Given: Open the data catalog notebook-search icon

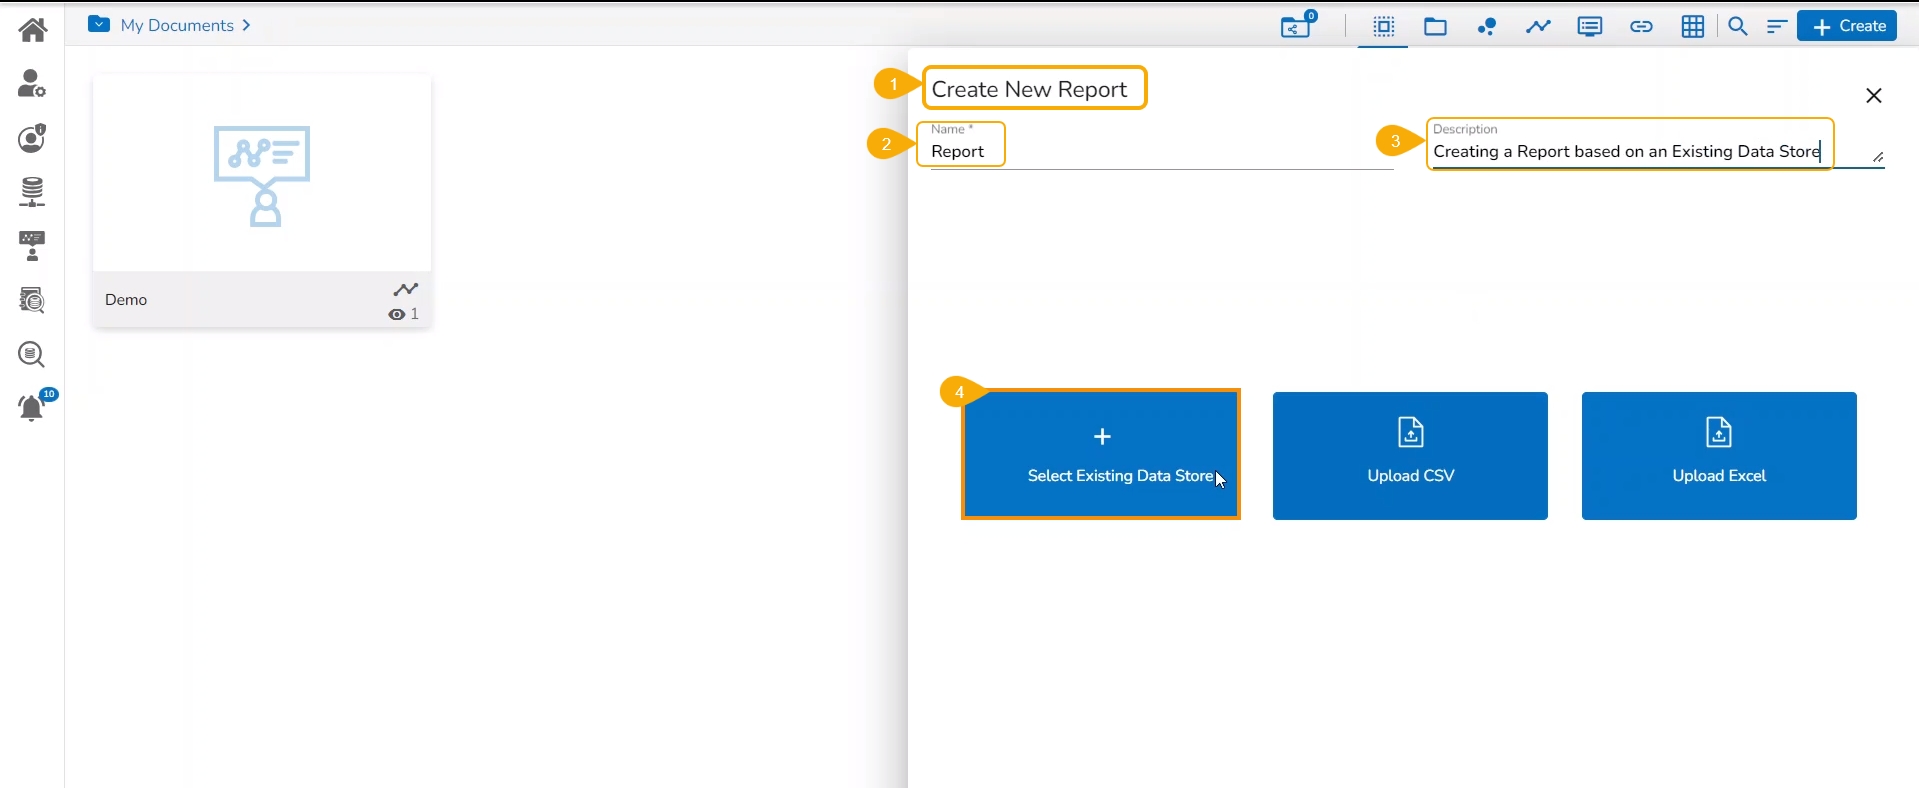Looking at the screenshot, I should click(x=32, y=300).
